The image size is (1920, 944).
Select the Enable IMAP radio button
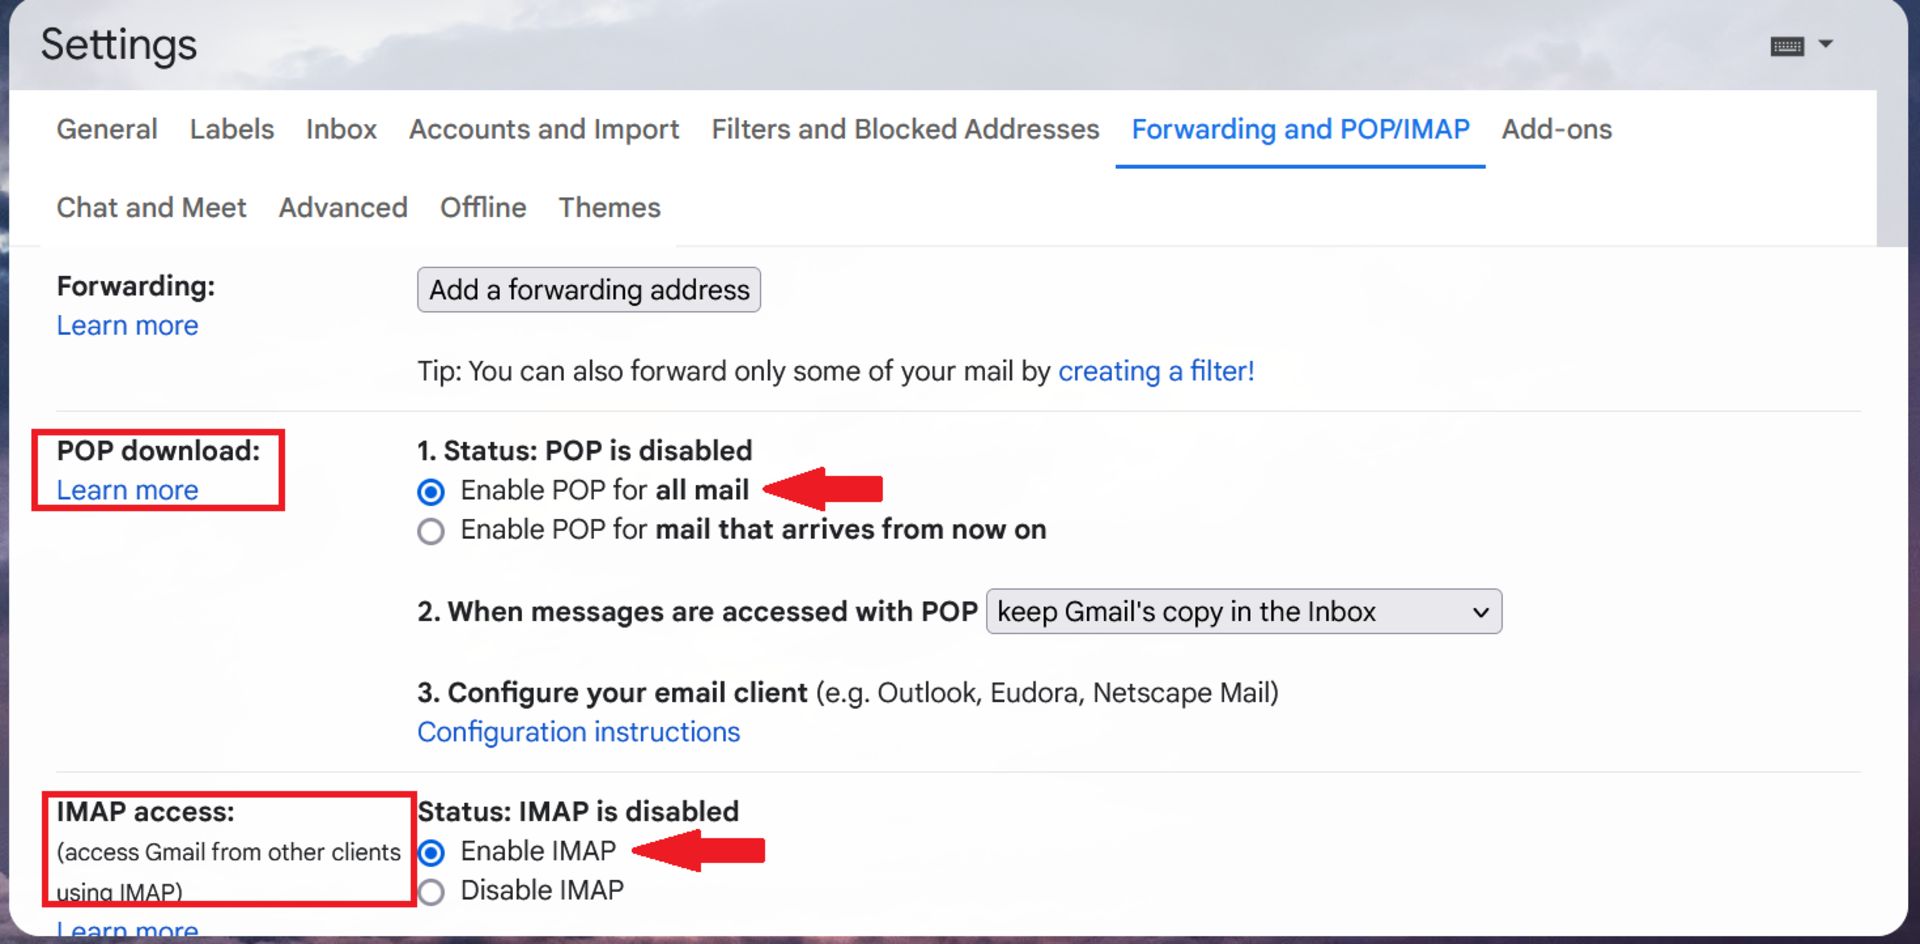click(x=431, y=853)
